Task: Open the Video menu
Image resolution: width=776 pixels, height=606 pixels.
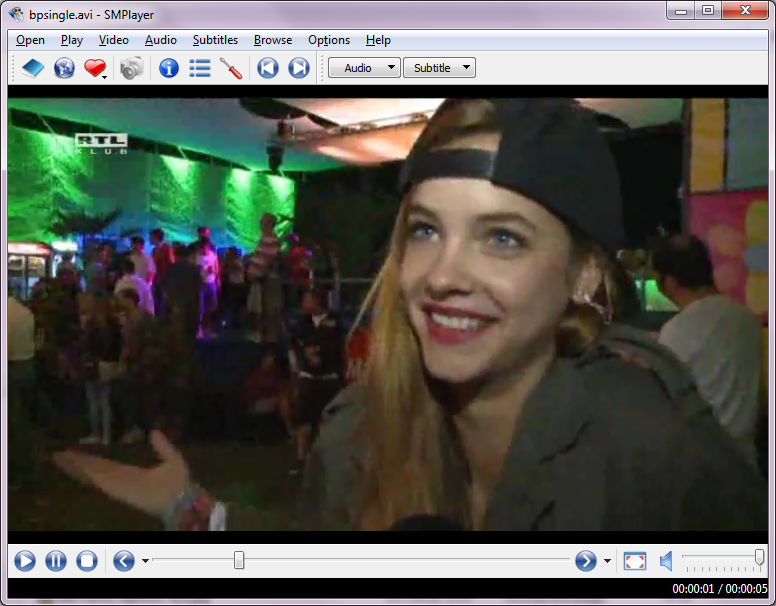Action: 113,40
